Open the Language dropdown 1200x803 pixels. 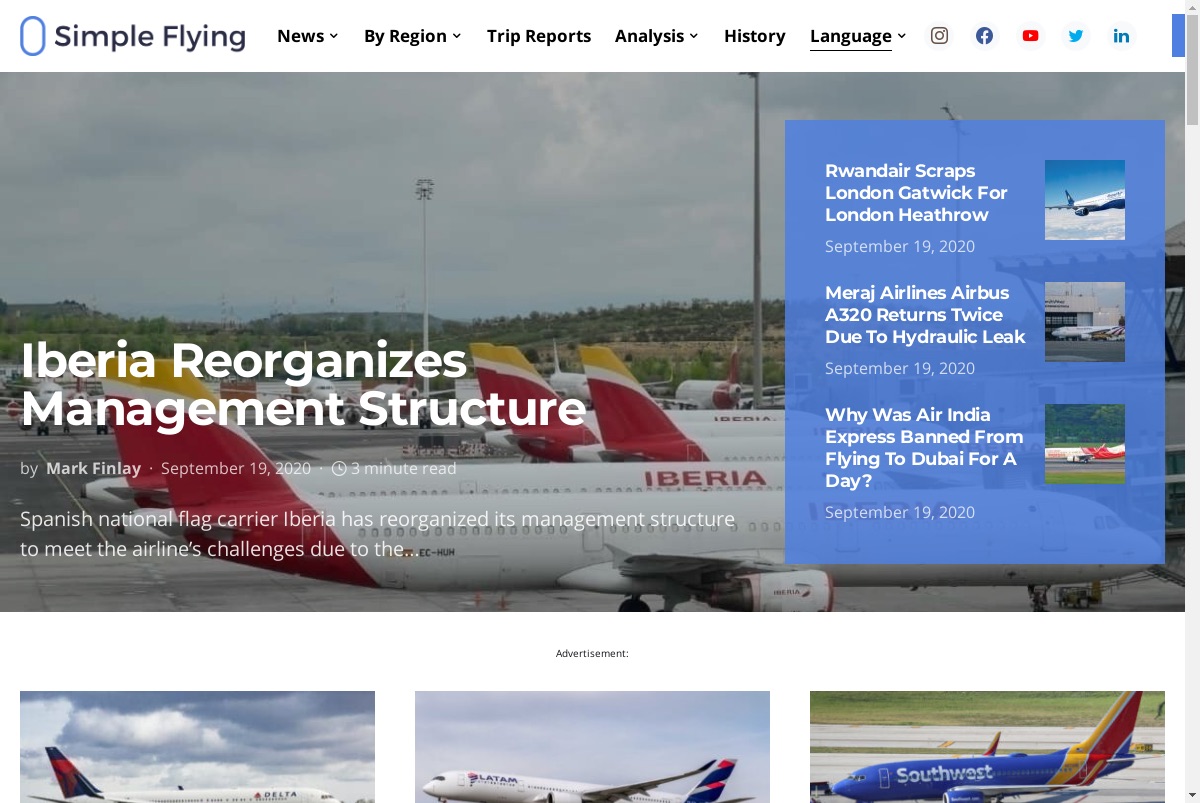coord(858,36)
